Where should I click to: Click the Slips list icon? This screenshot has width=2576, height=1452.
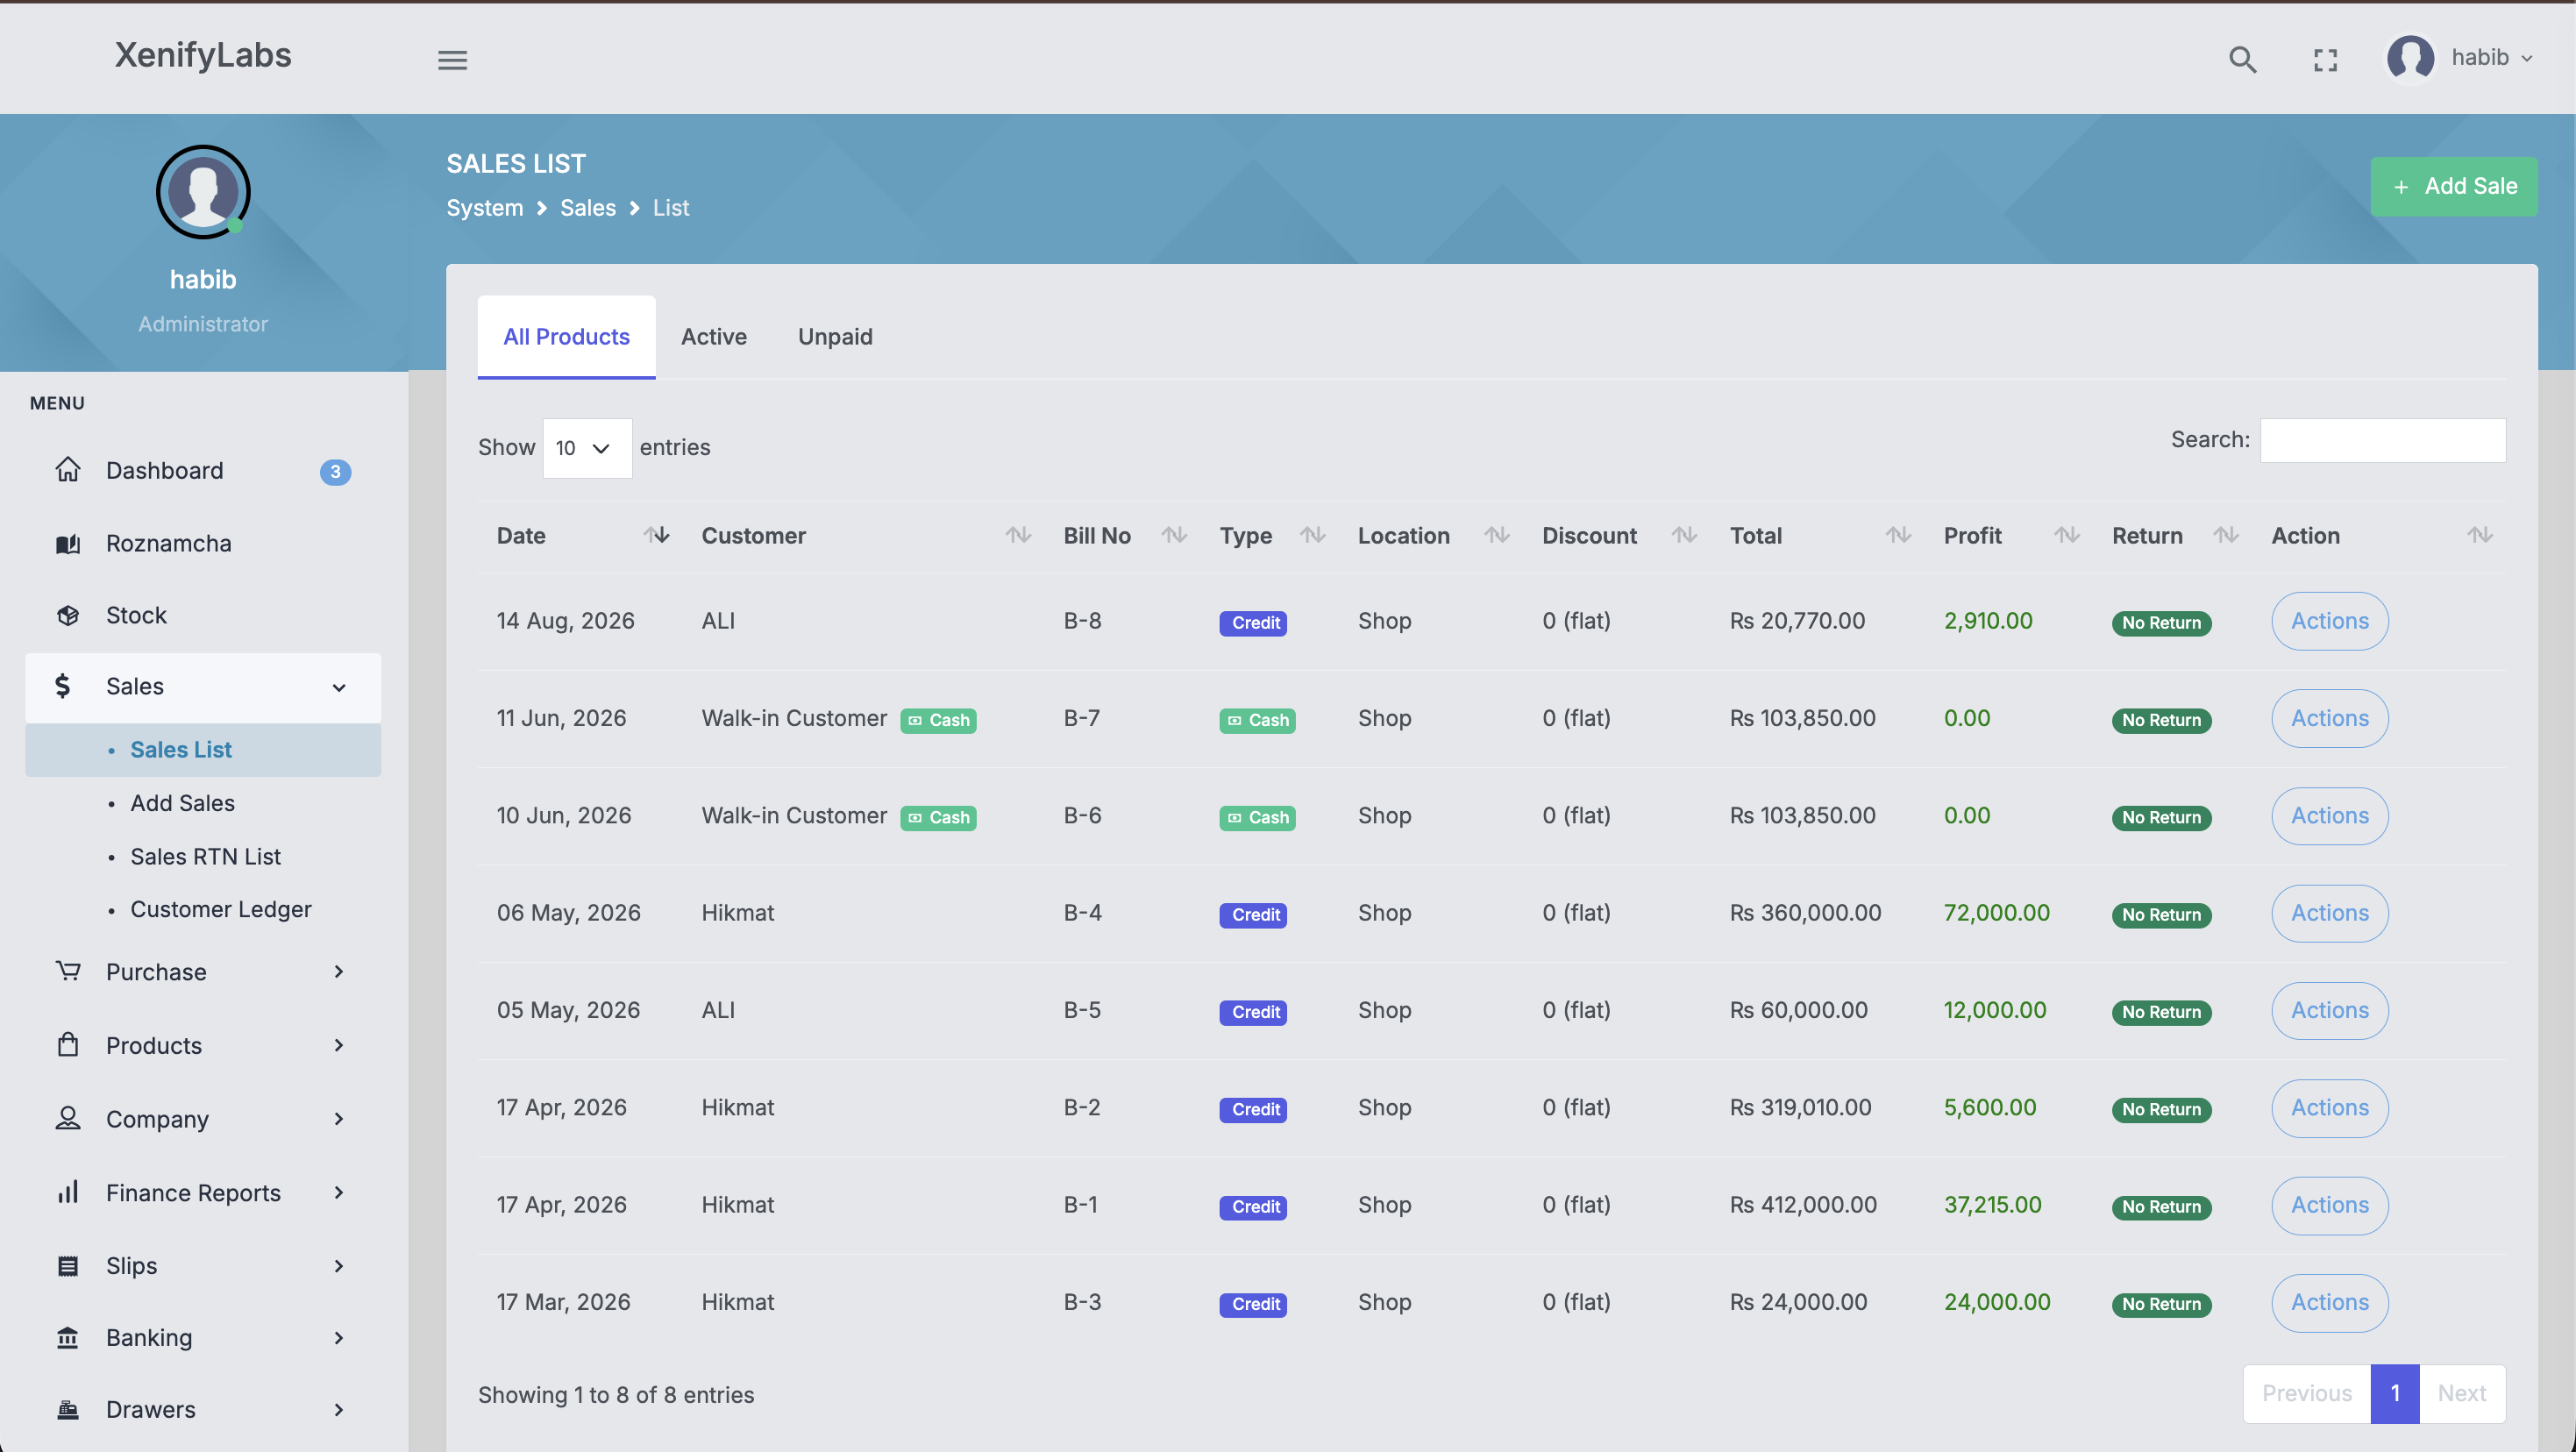67,1266
